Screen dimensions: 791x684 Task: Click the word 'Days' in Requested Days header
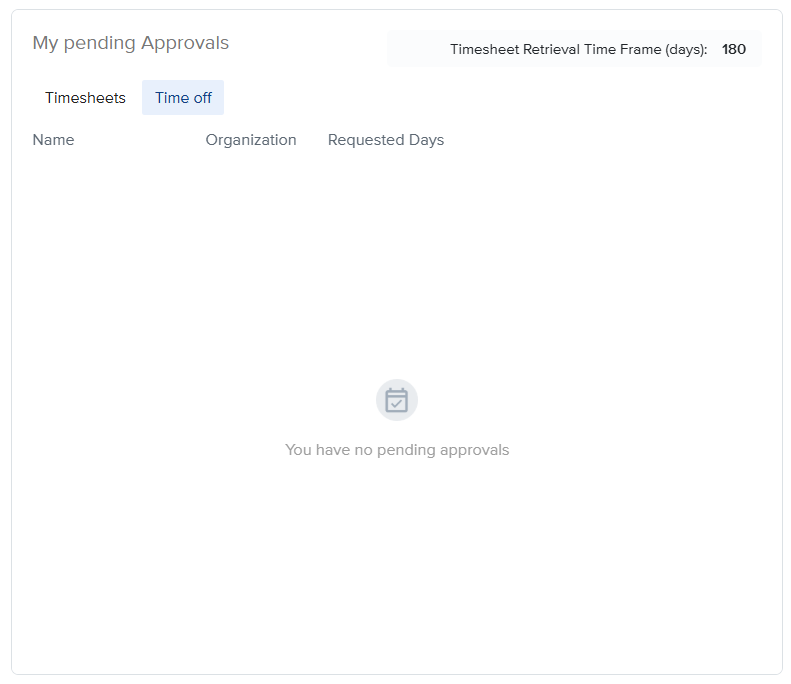click(426, 140)
